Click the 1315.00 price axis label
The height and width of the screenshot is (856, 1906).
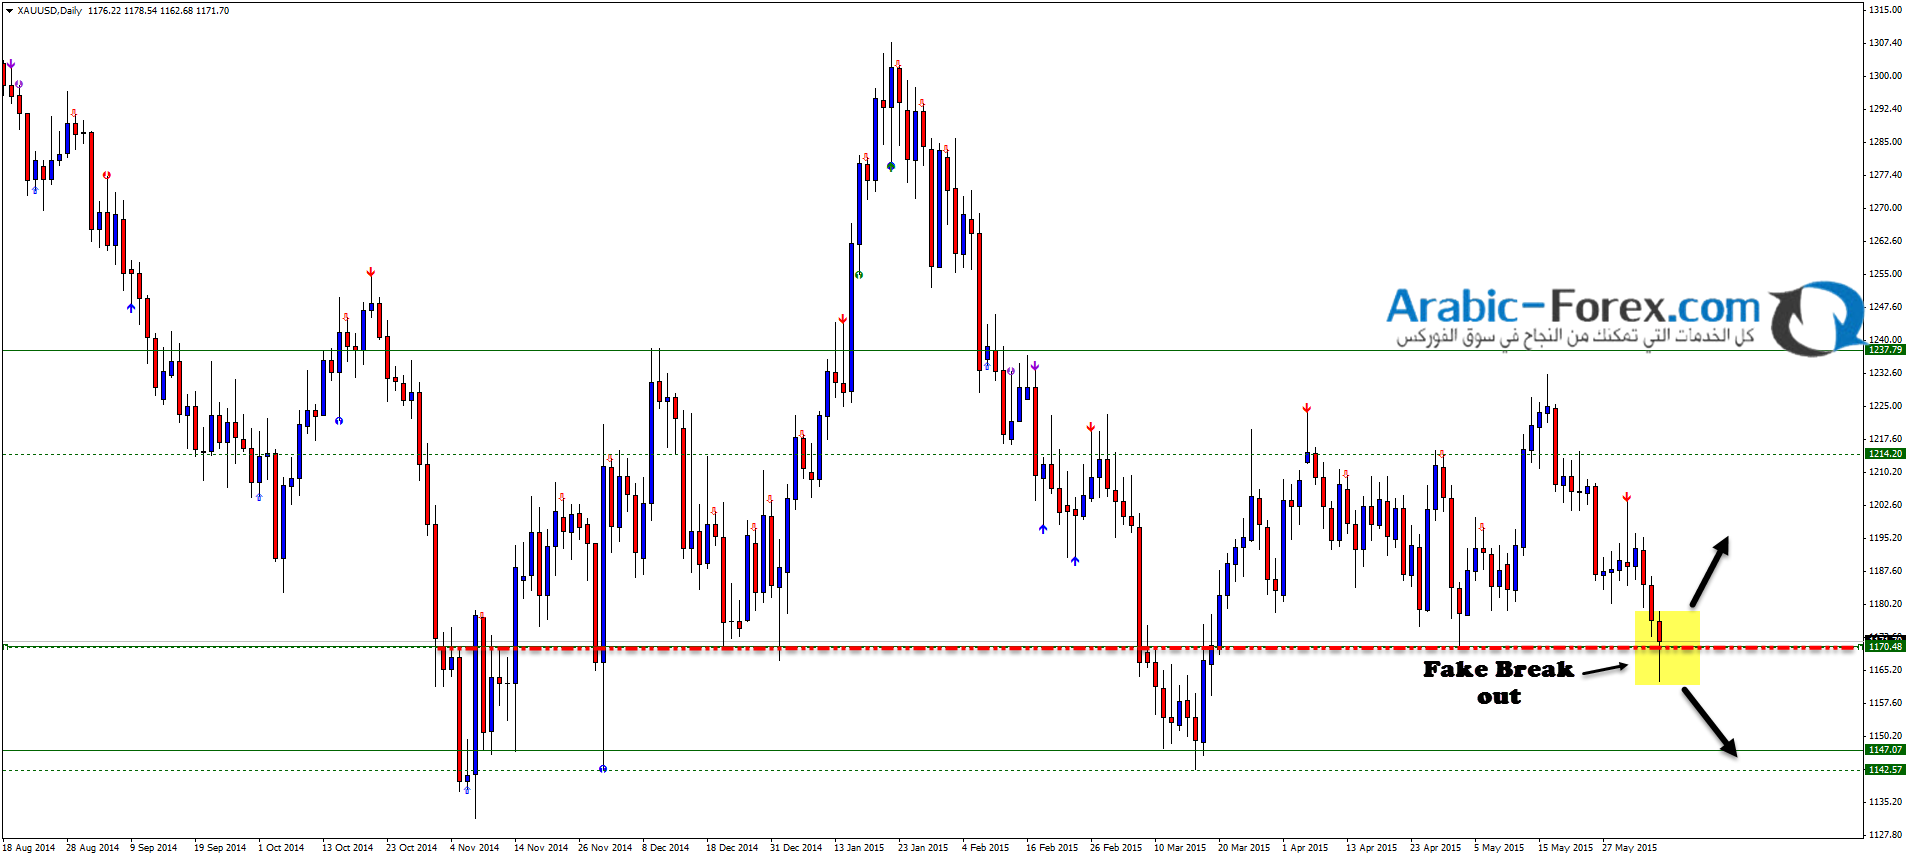click(1885, 10)
